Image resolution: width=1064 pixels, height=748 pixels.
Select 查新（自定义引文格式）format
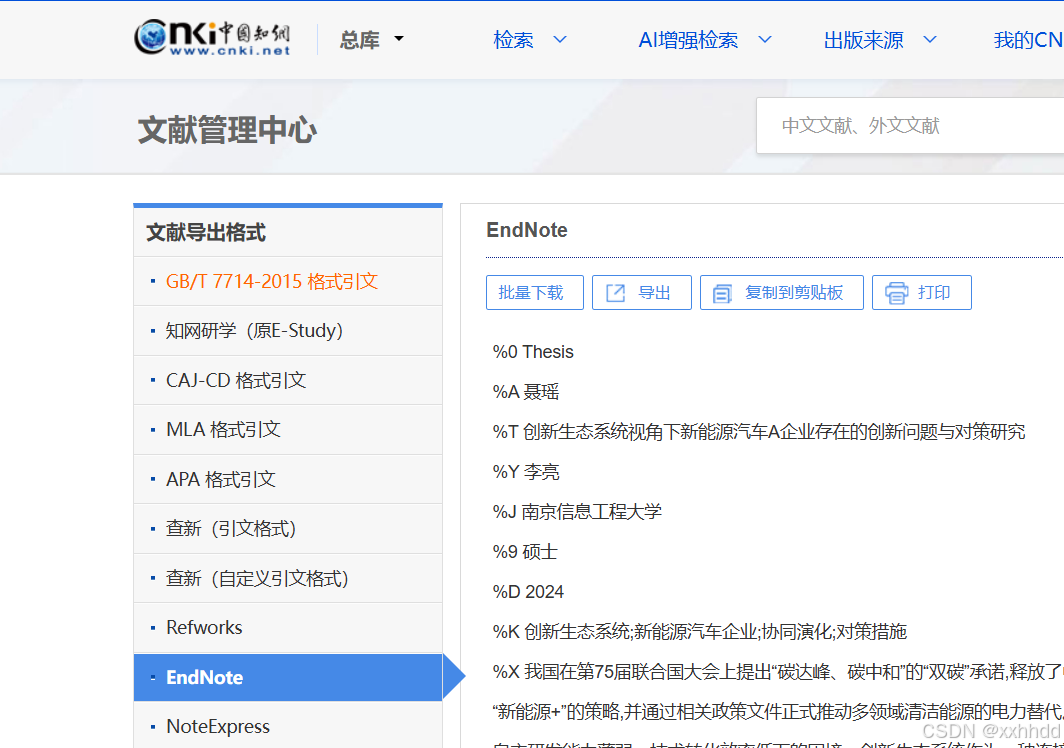coord(288,578)
